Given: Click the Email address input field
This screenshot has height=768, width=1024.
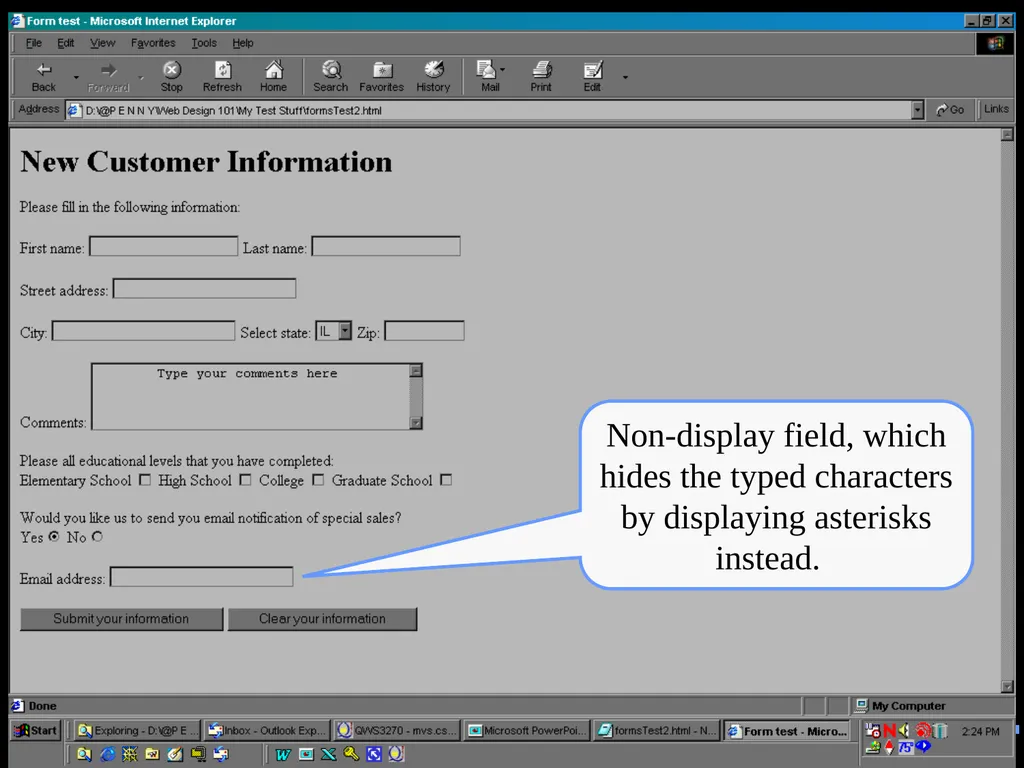Looking at the screenshot, I should pyautogui.click(x=201, y=577).
